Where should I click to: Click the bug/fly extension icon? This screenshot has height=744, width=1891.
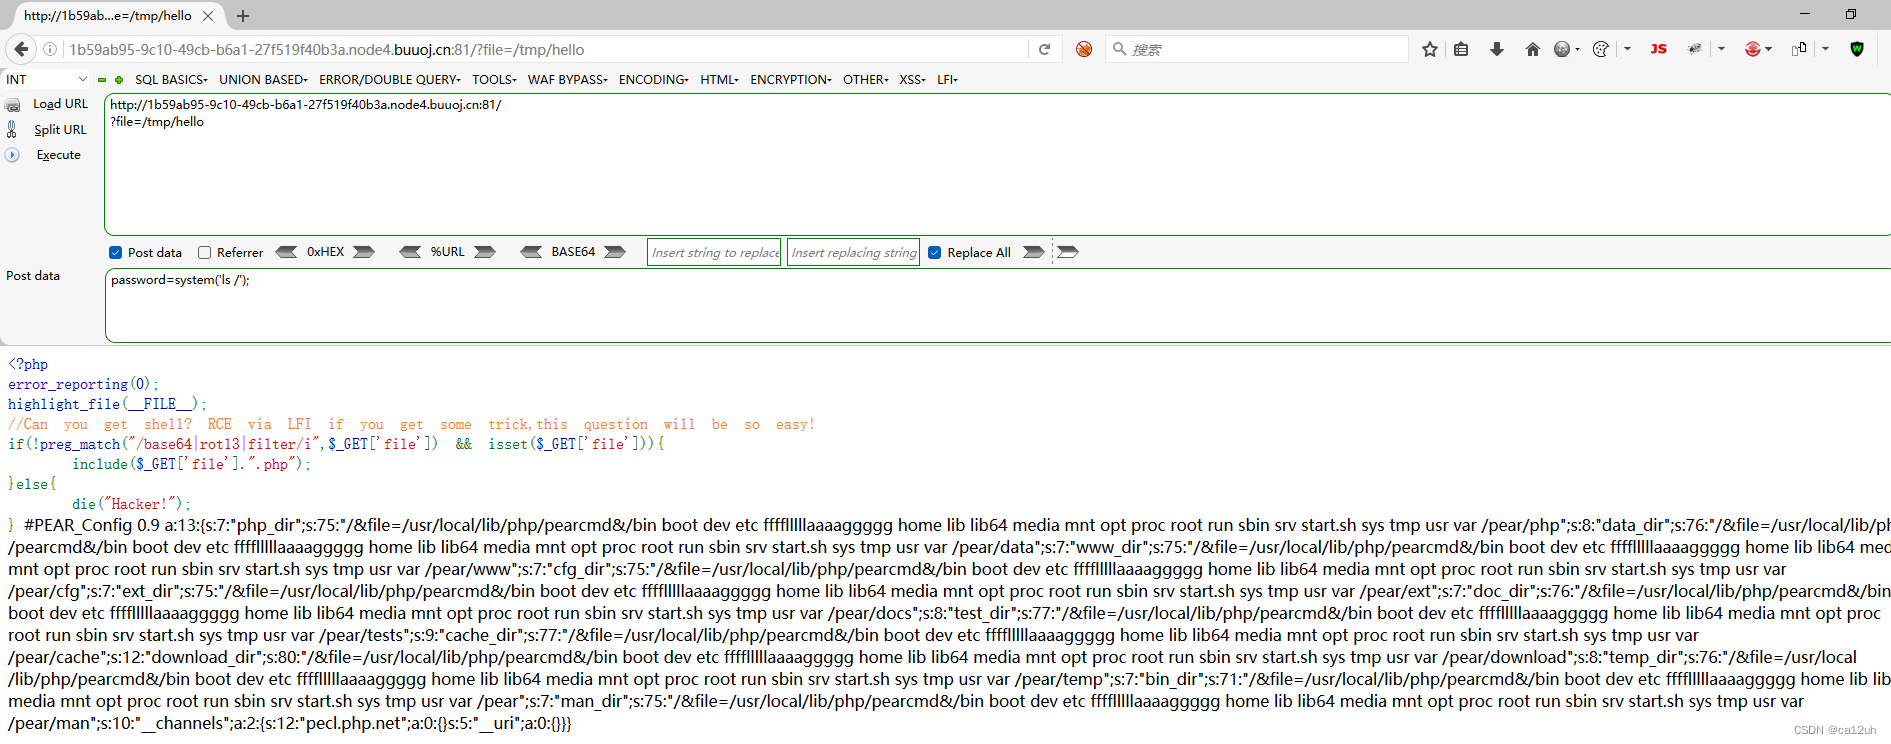point(1695,49)
